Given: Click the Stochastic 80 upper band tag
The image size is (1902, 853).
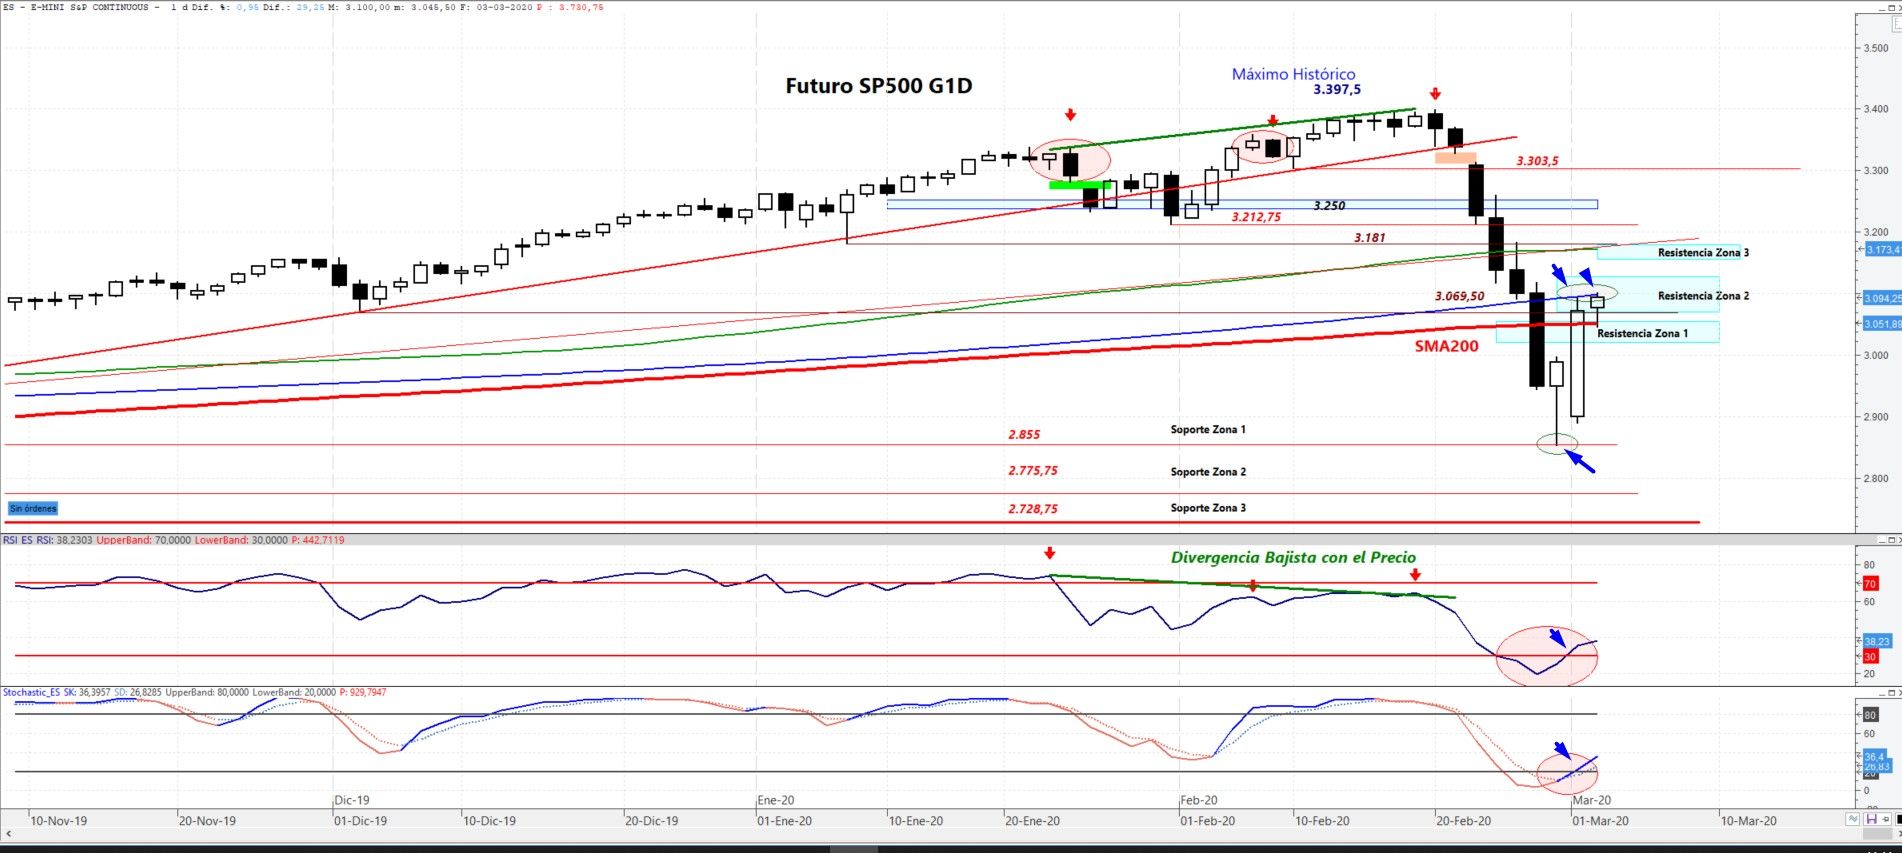Looking at the screenshot, I should pos(1870,715).
